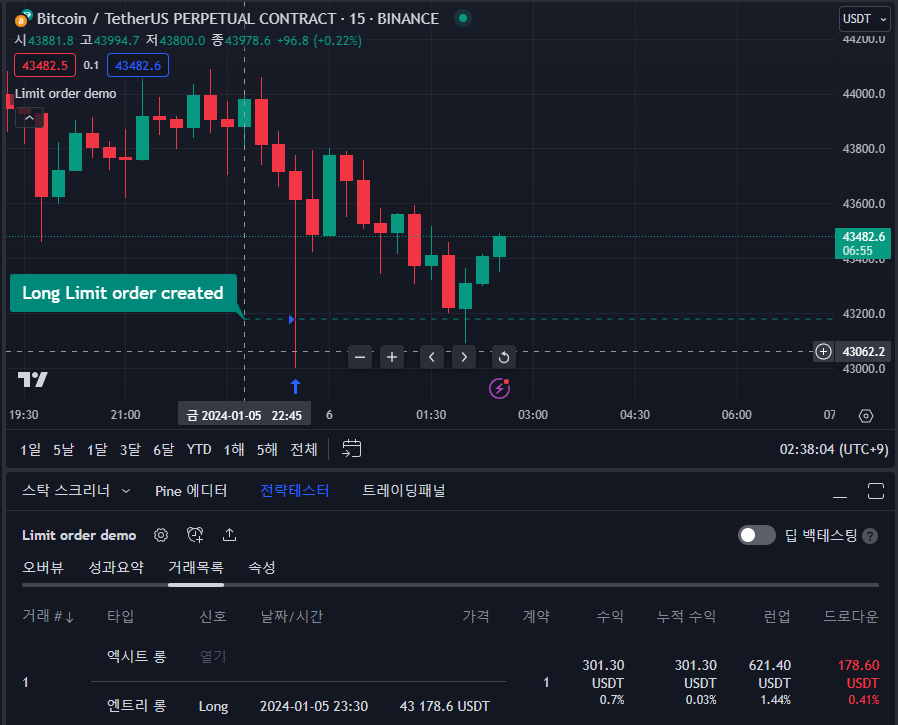Screen dimensions: 898x725
Task: Open the 속성 tab
Action: point(262,568)
